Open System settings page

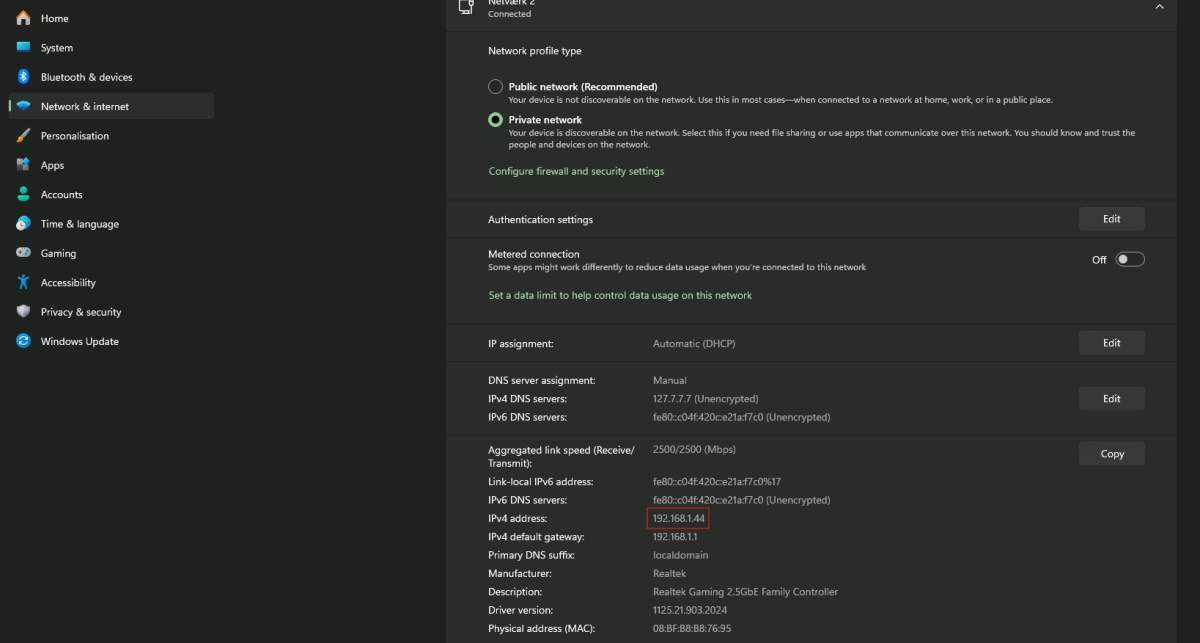click(111, 48)
